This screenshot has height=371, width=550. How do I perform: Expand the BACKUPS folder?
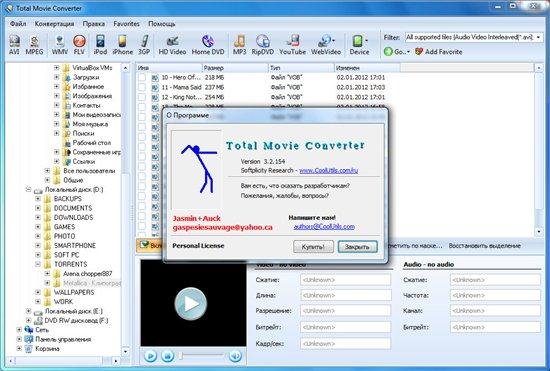(38, 198)
